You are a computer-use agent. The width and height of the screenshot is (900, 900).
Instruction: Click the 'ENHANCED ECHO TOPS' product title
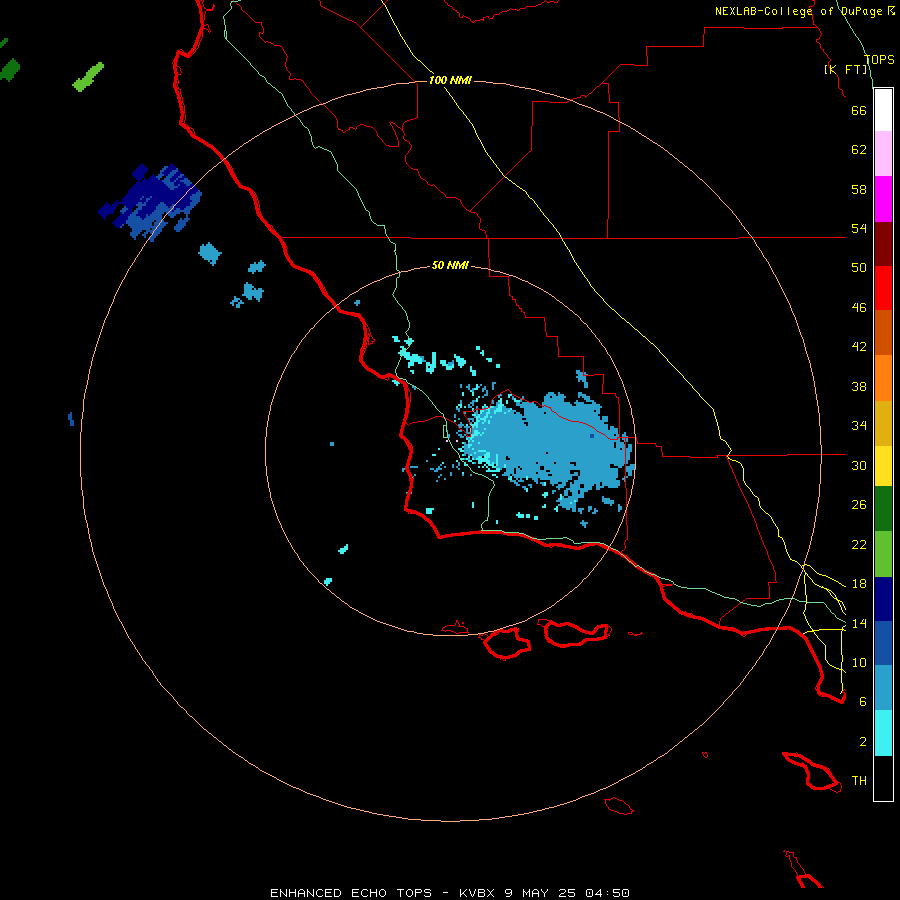(351, 893)
